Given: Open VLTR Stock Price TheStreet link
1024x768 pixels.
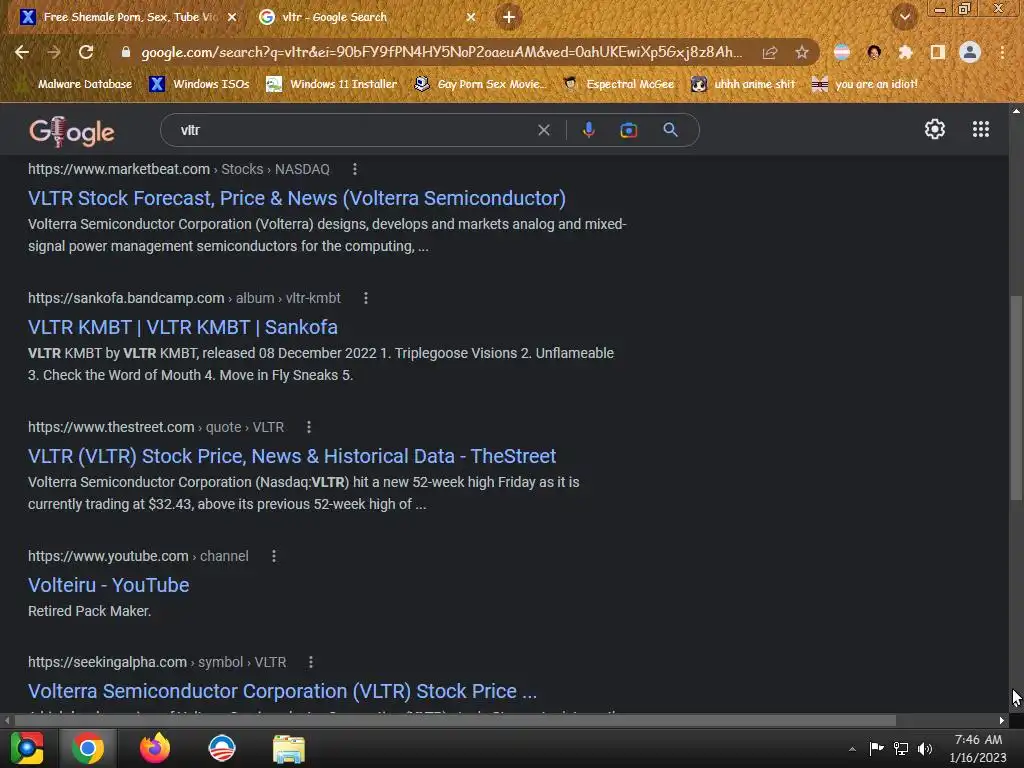Looking at the screenshot, I should pyautogui.click(x=292, y=456).
